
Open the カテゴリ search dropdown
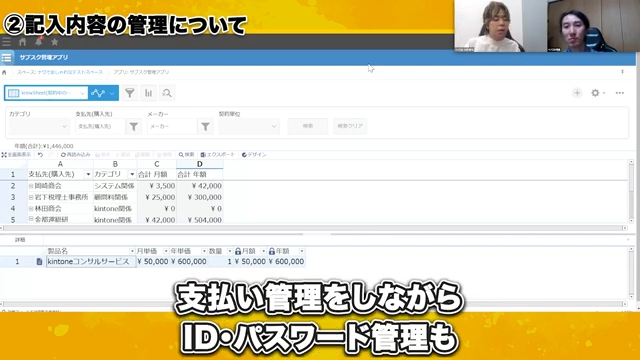click(x=39, y=127)
